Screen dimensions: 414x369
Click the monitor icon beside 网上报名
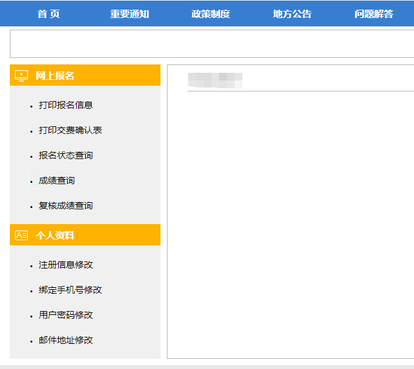coord(21,76)
